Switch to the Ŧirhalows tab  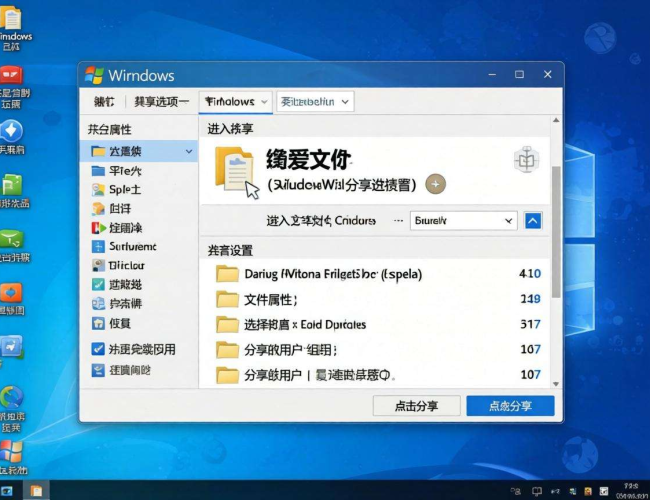point(235,102)
